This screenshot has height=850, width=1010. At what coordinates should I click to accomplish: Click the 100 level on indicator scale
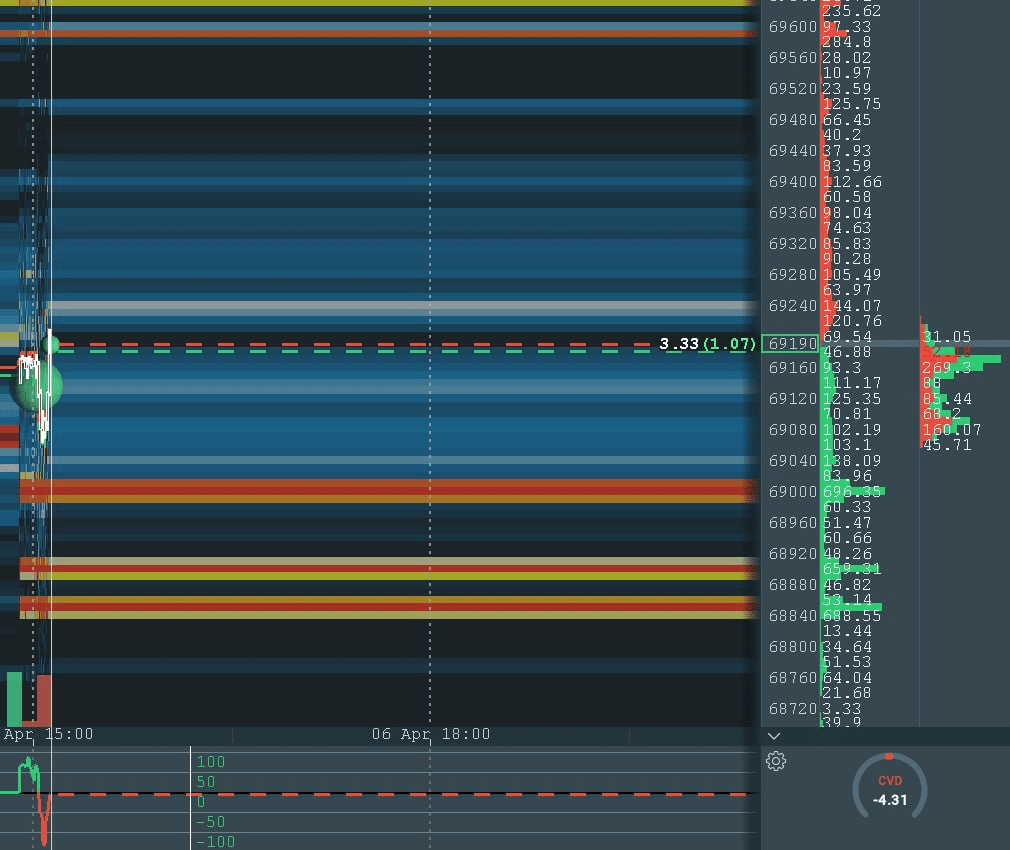[211, 762]
